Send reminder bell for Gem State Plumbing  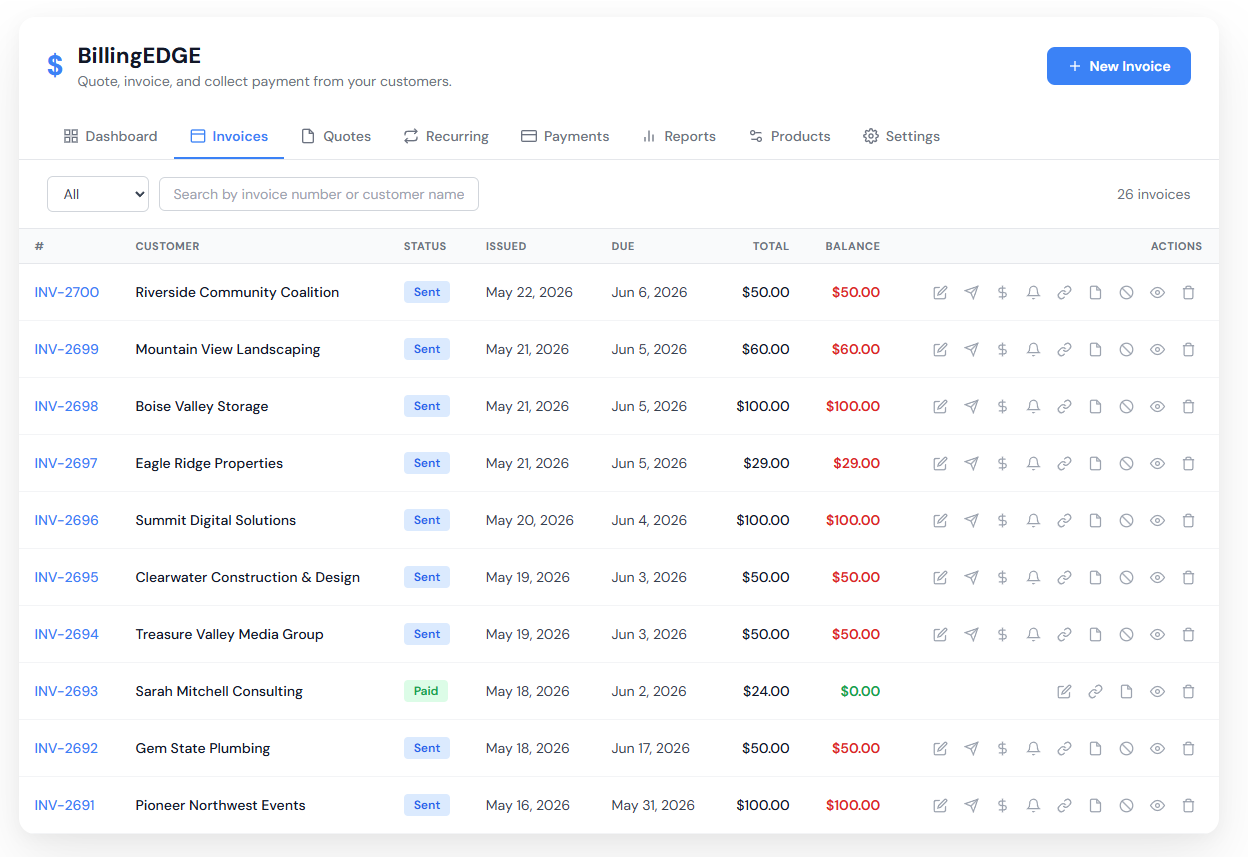(x=1033, y=749)
